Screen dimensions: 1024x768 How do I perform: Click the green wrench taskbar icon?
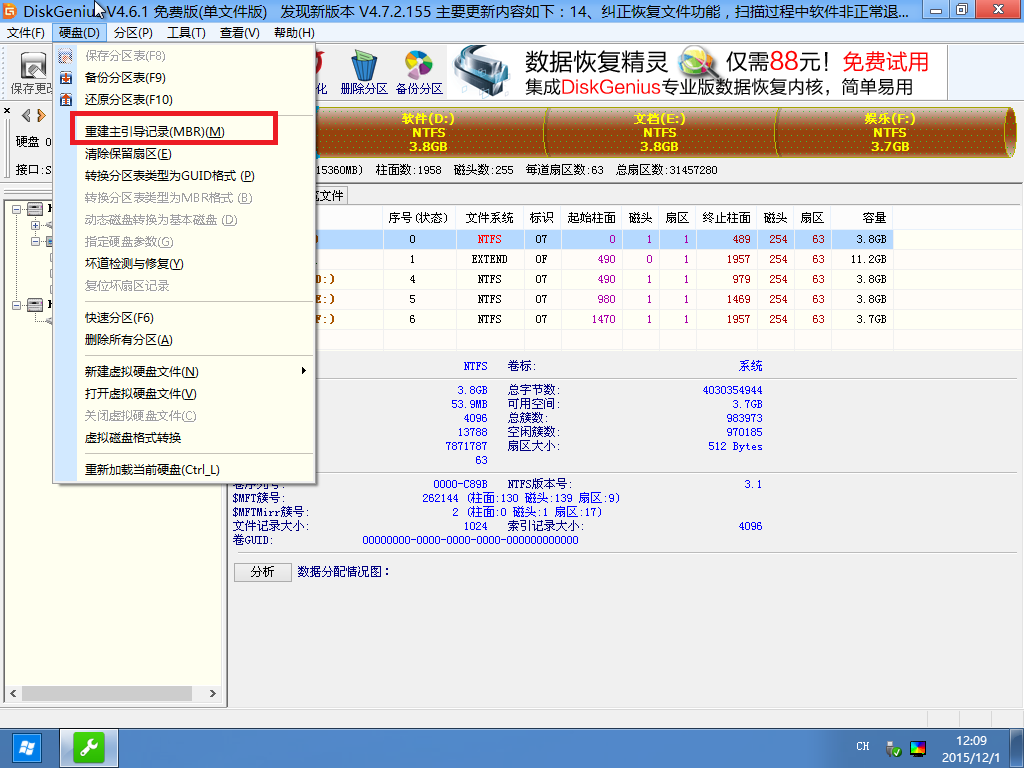click(89, 747)
